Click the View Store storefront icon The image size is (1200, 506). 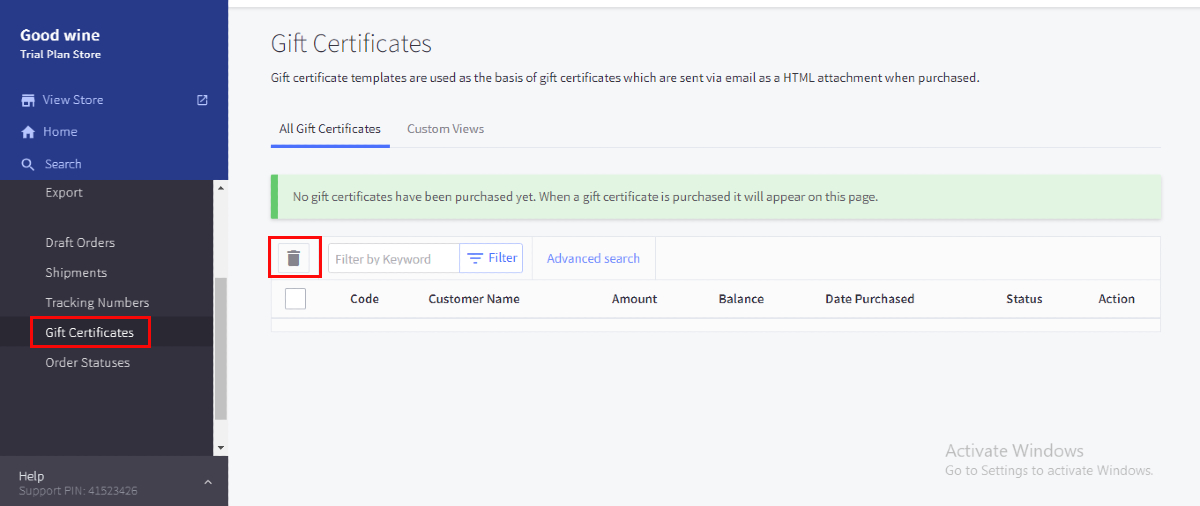pos(28,100)
